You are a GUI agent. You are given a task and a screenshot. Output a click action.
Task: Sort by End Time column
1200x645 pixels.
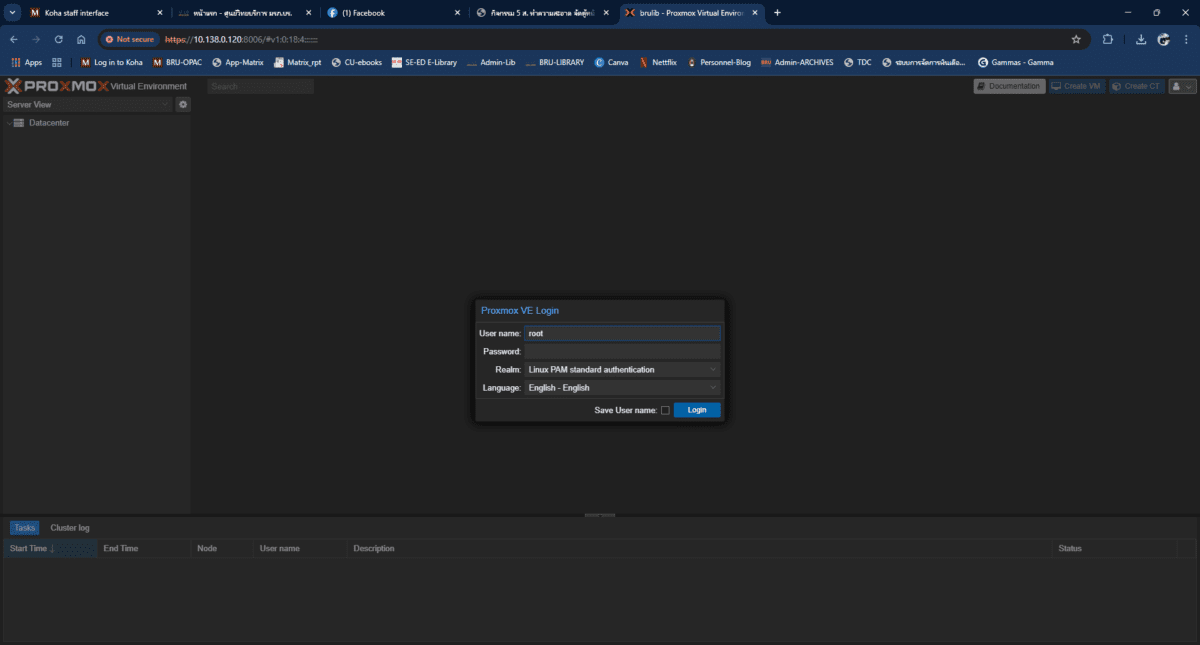[144, 548]
